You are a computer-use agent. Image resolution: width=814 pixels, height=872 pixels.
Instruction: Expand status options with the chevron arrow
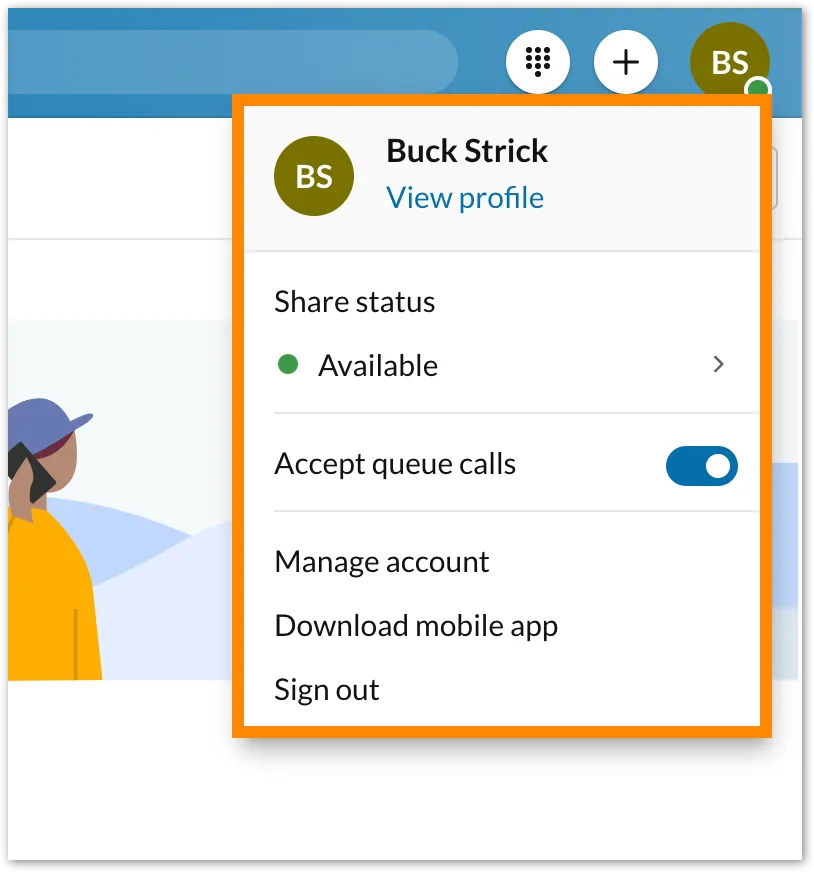pyautogui.click(x=718, y=365)
